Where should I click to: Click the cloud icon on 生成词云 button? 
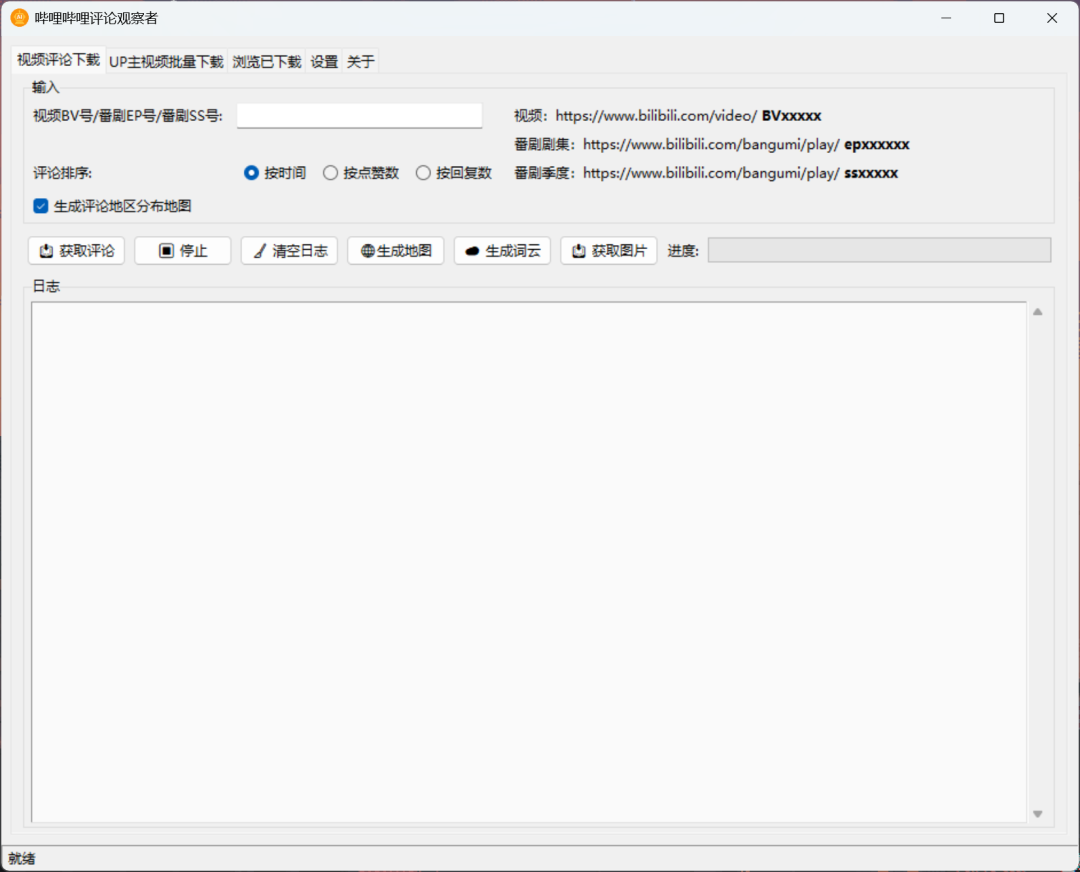click(471, 250)
